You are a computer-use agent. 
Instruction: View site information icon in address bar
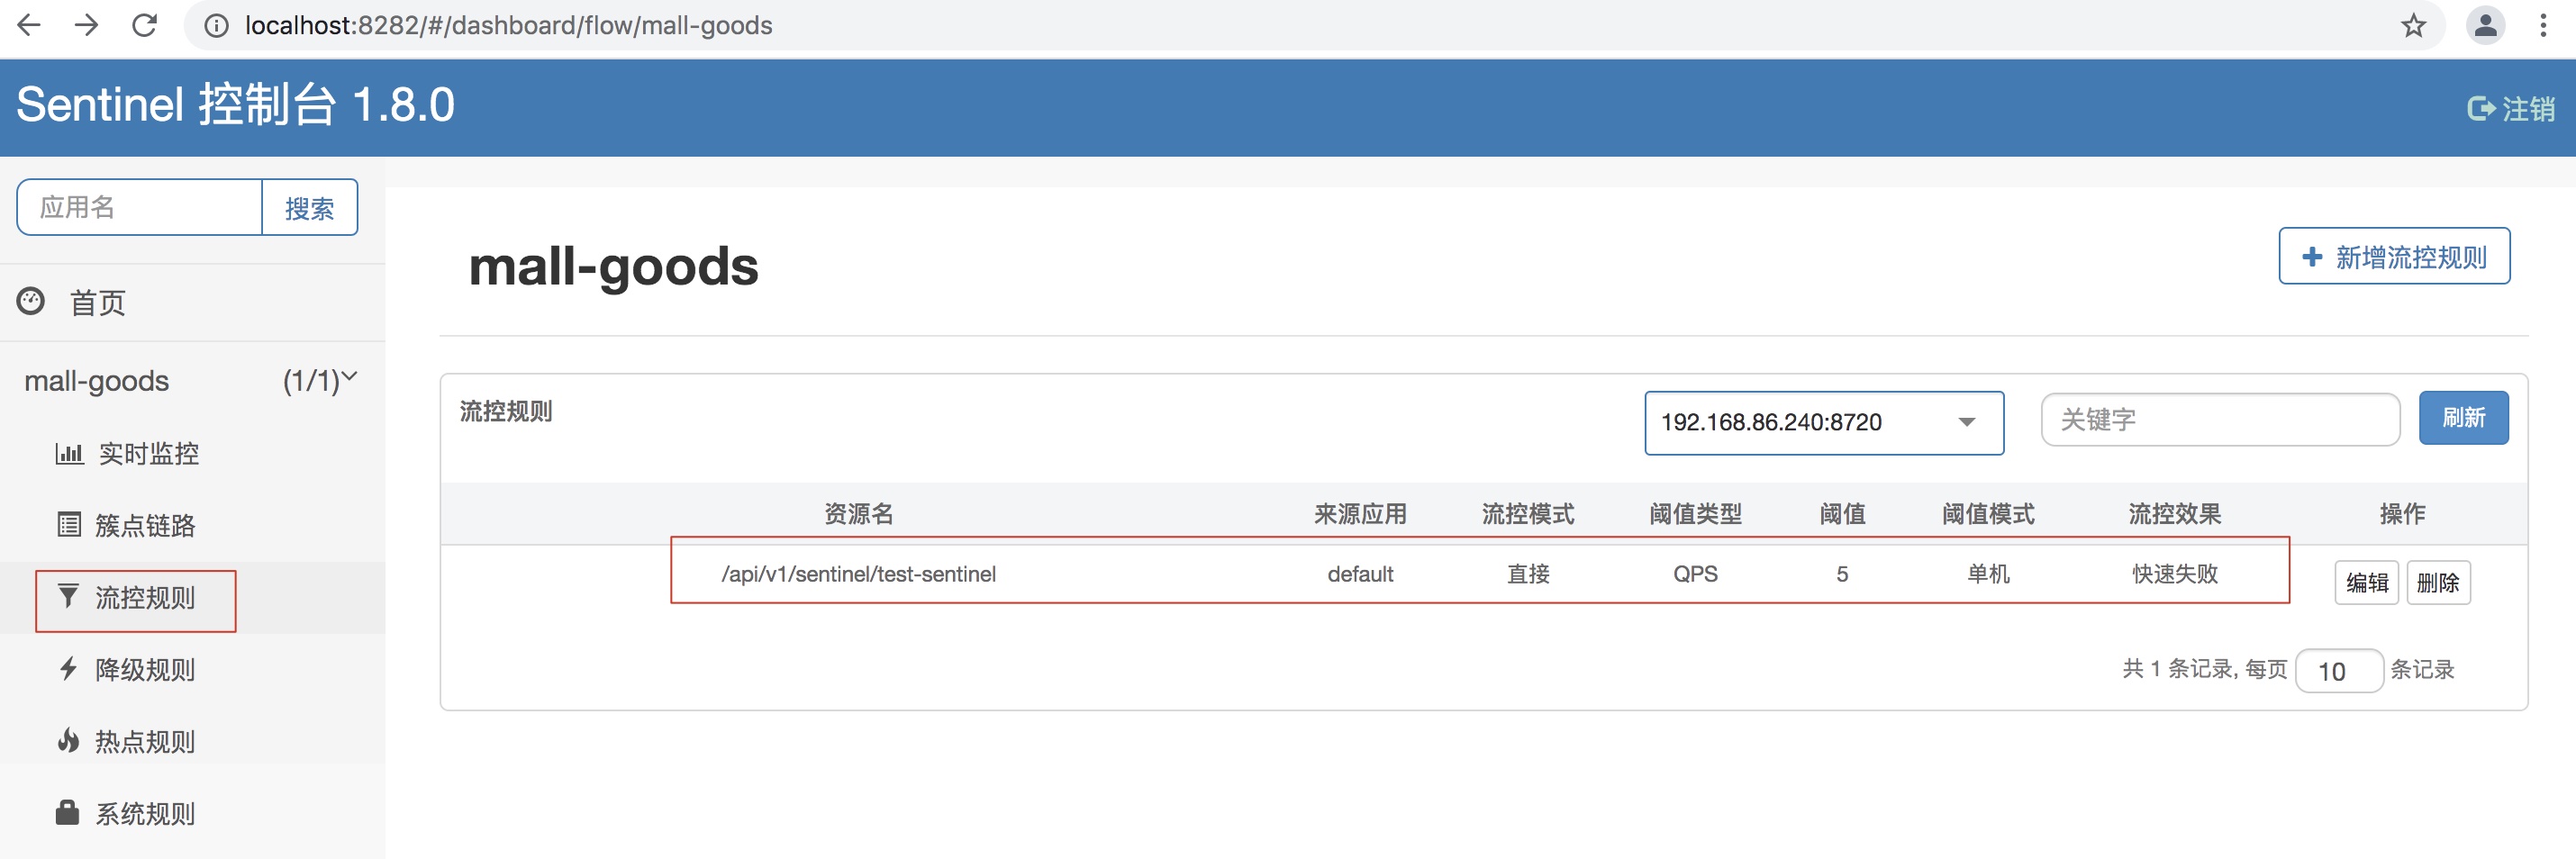click(x=216, y=26)
